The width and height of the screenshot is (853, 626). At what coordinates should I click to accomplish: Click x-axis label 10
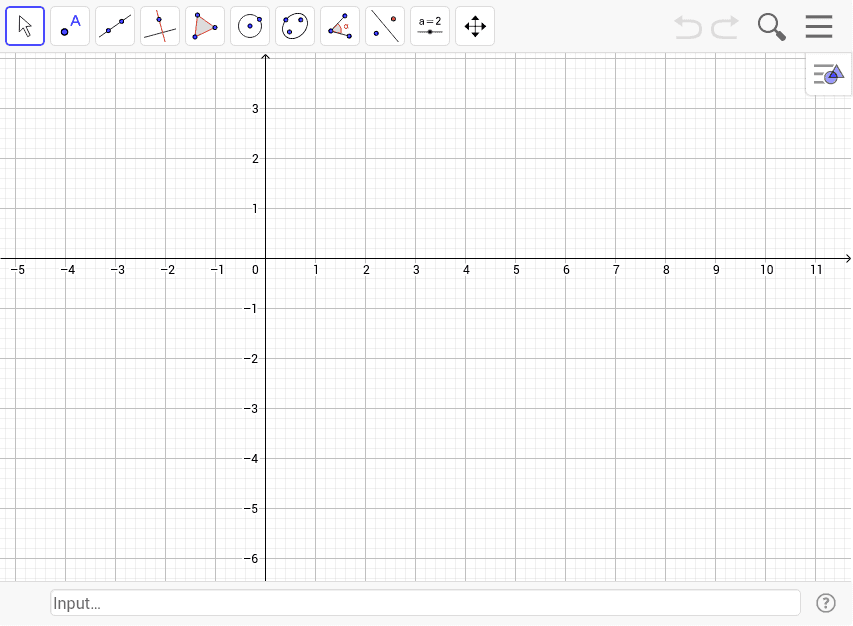[x=767, y=270]
